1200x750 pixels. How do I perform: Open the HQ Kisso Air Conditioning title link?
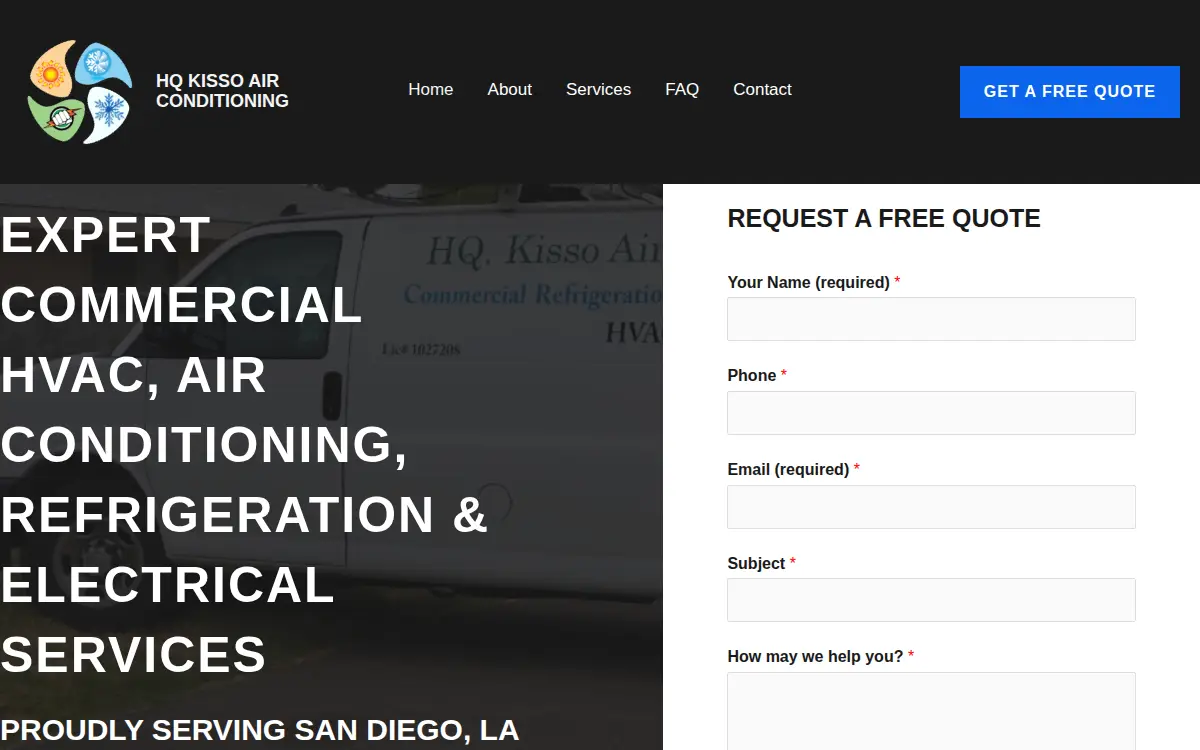point(222,91)
